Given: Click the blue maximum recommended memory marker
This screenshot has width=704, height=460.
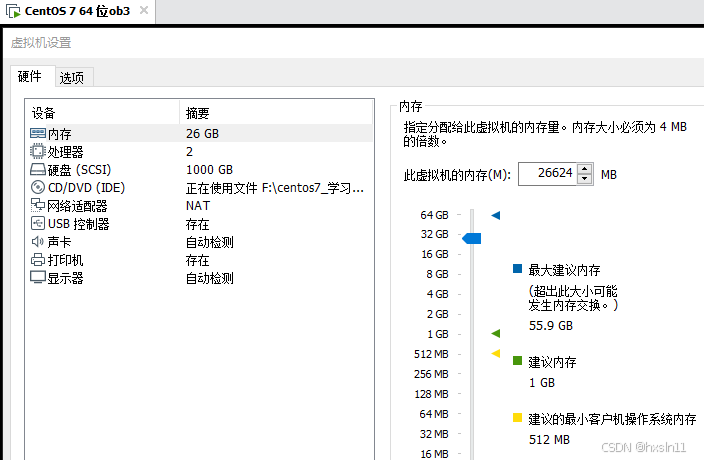Looking at the screenshot, I should (496, 215).
